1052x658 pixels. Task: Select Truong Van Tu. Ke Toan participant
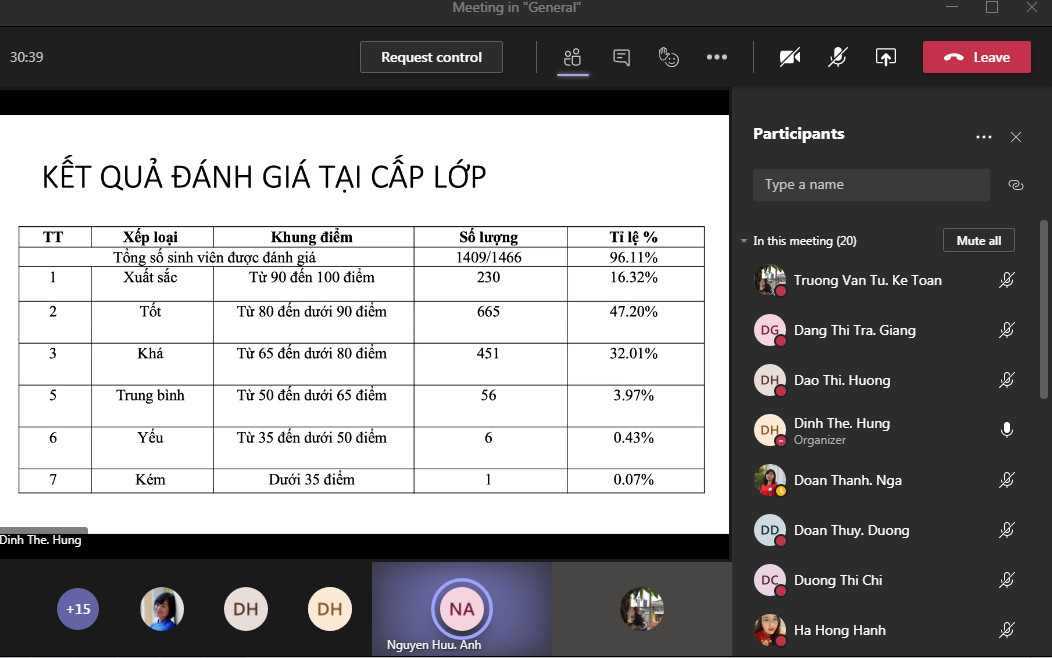pos(867,280)
